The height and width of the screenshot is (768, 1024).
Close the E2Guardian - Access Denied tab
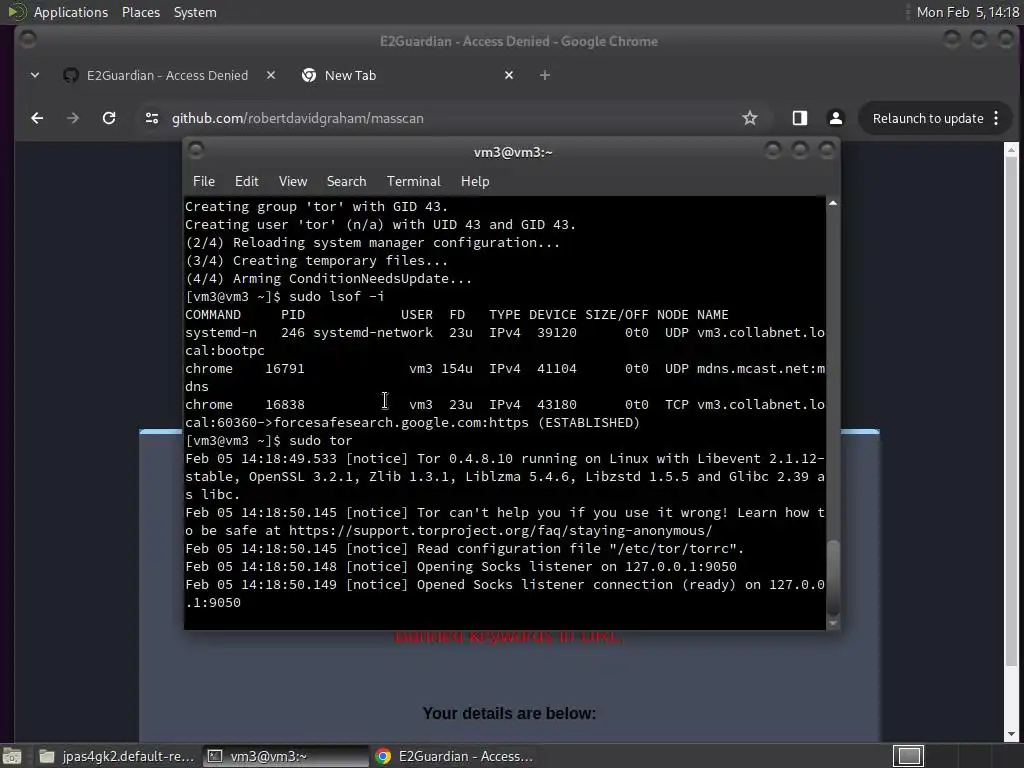(271, 75)
